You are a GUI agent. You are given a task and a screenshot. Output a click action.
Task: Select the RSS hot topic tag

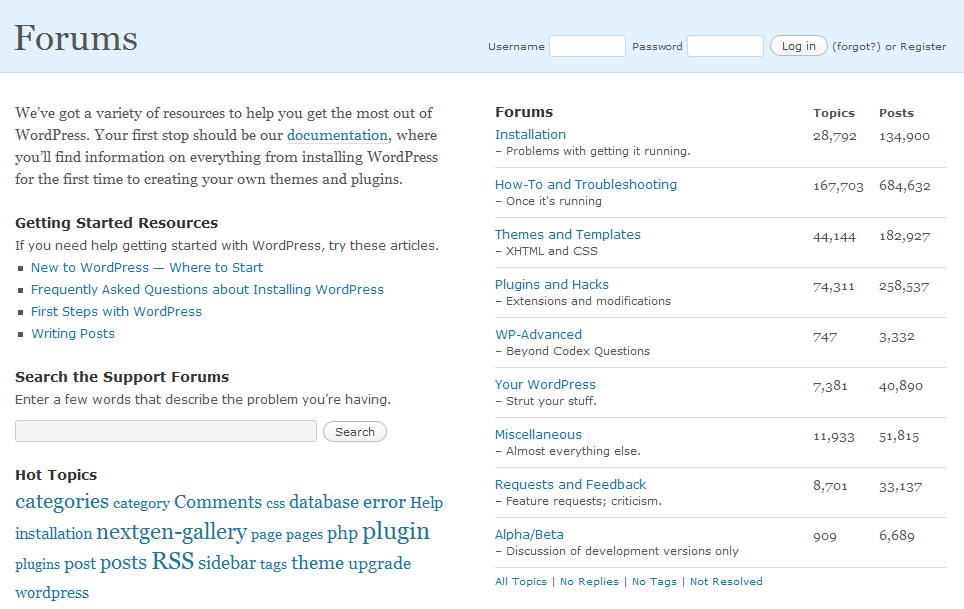(x=173, y=561)
